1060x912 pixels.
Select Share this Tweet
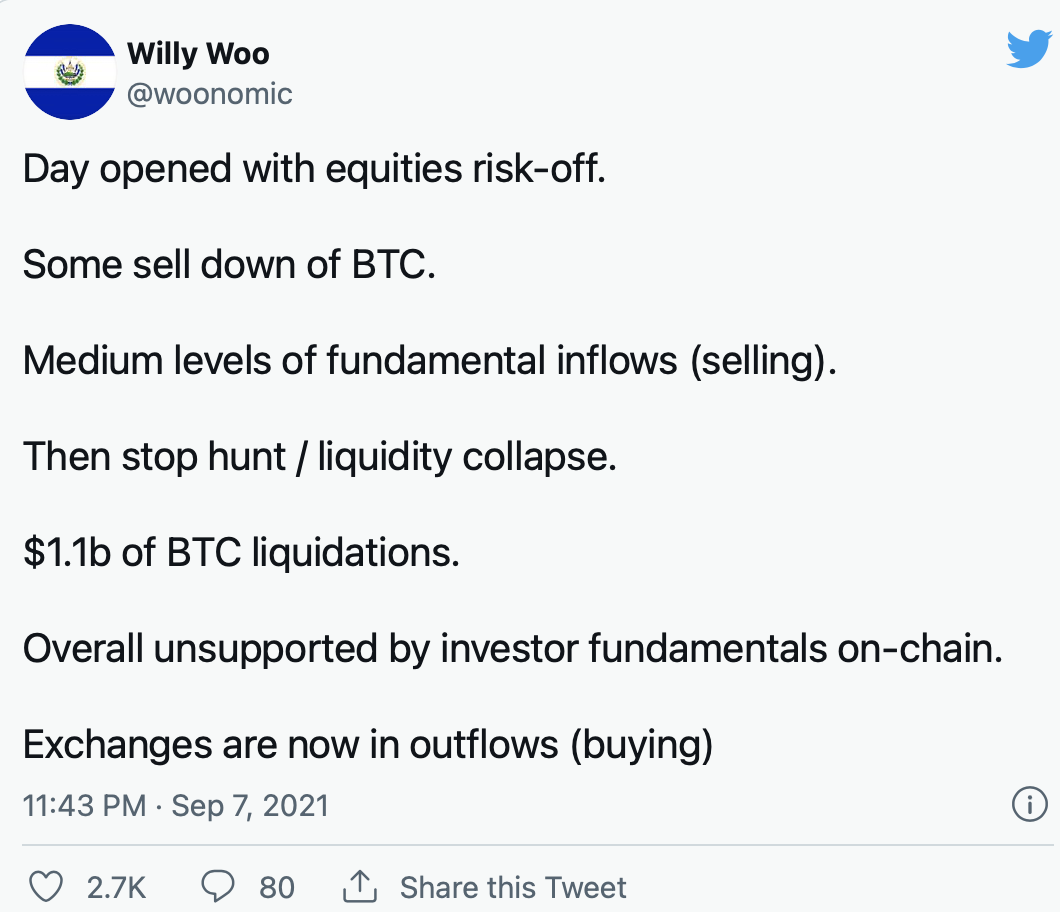[513, 887]
